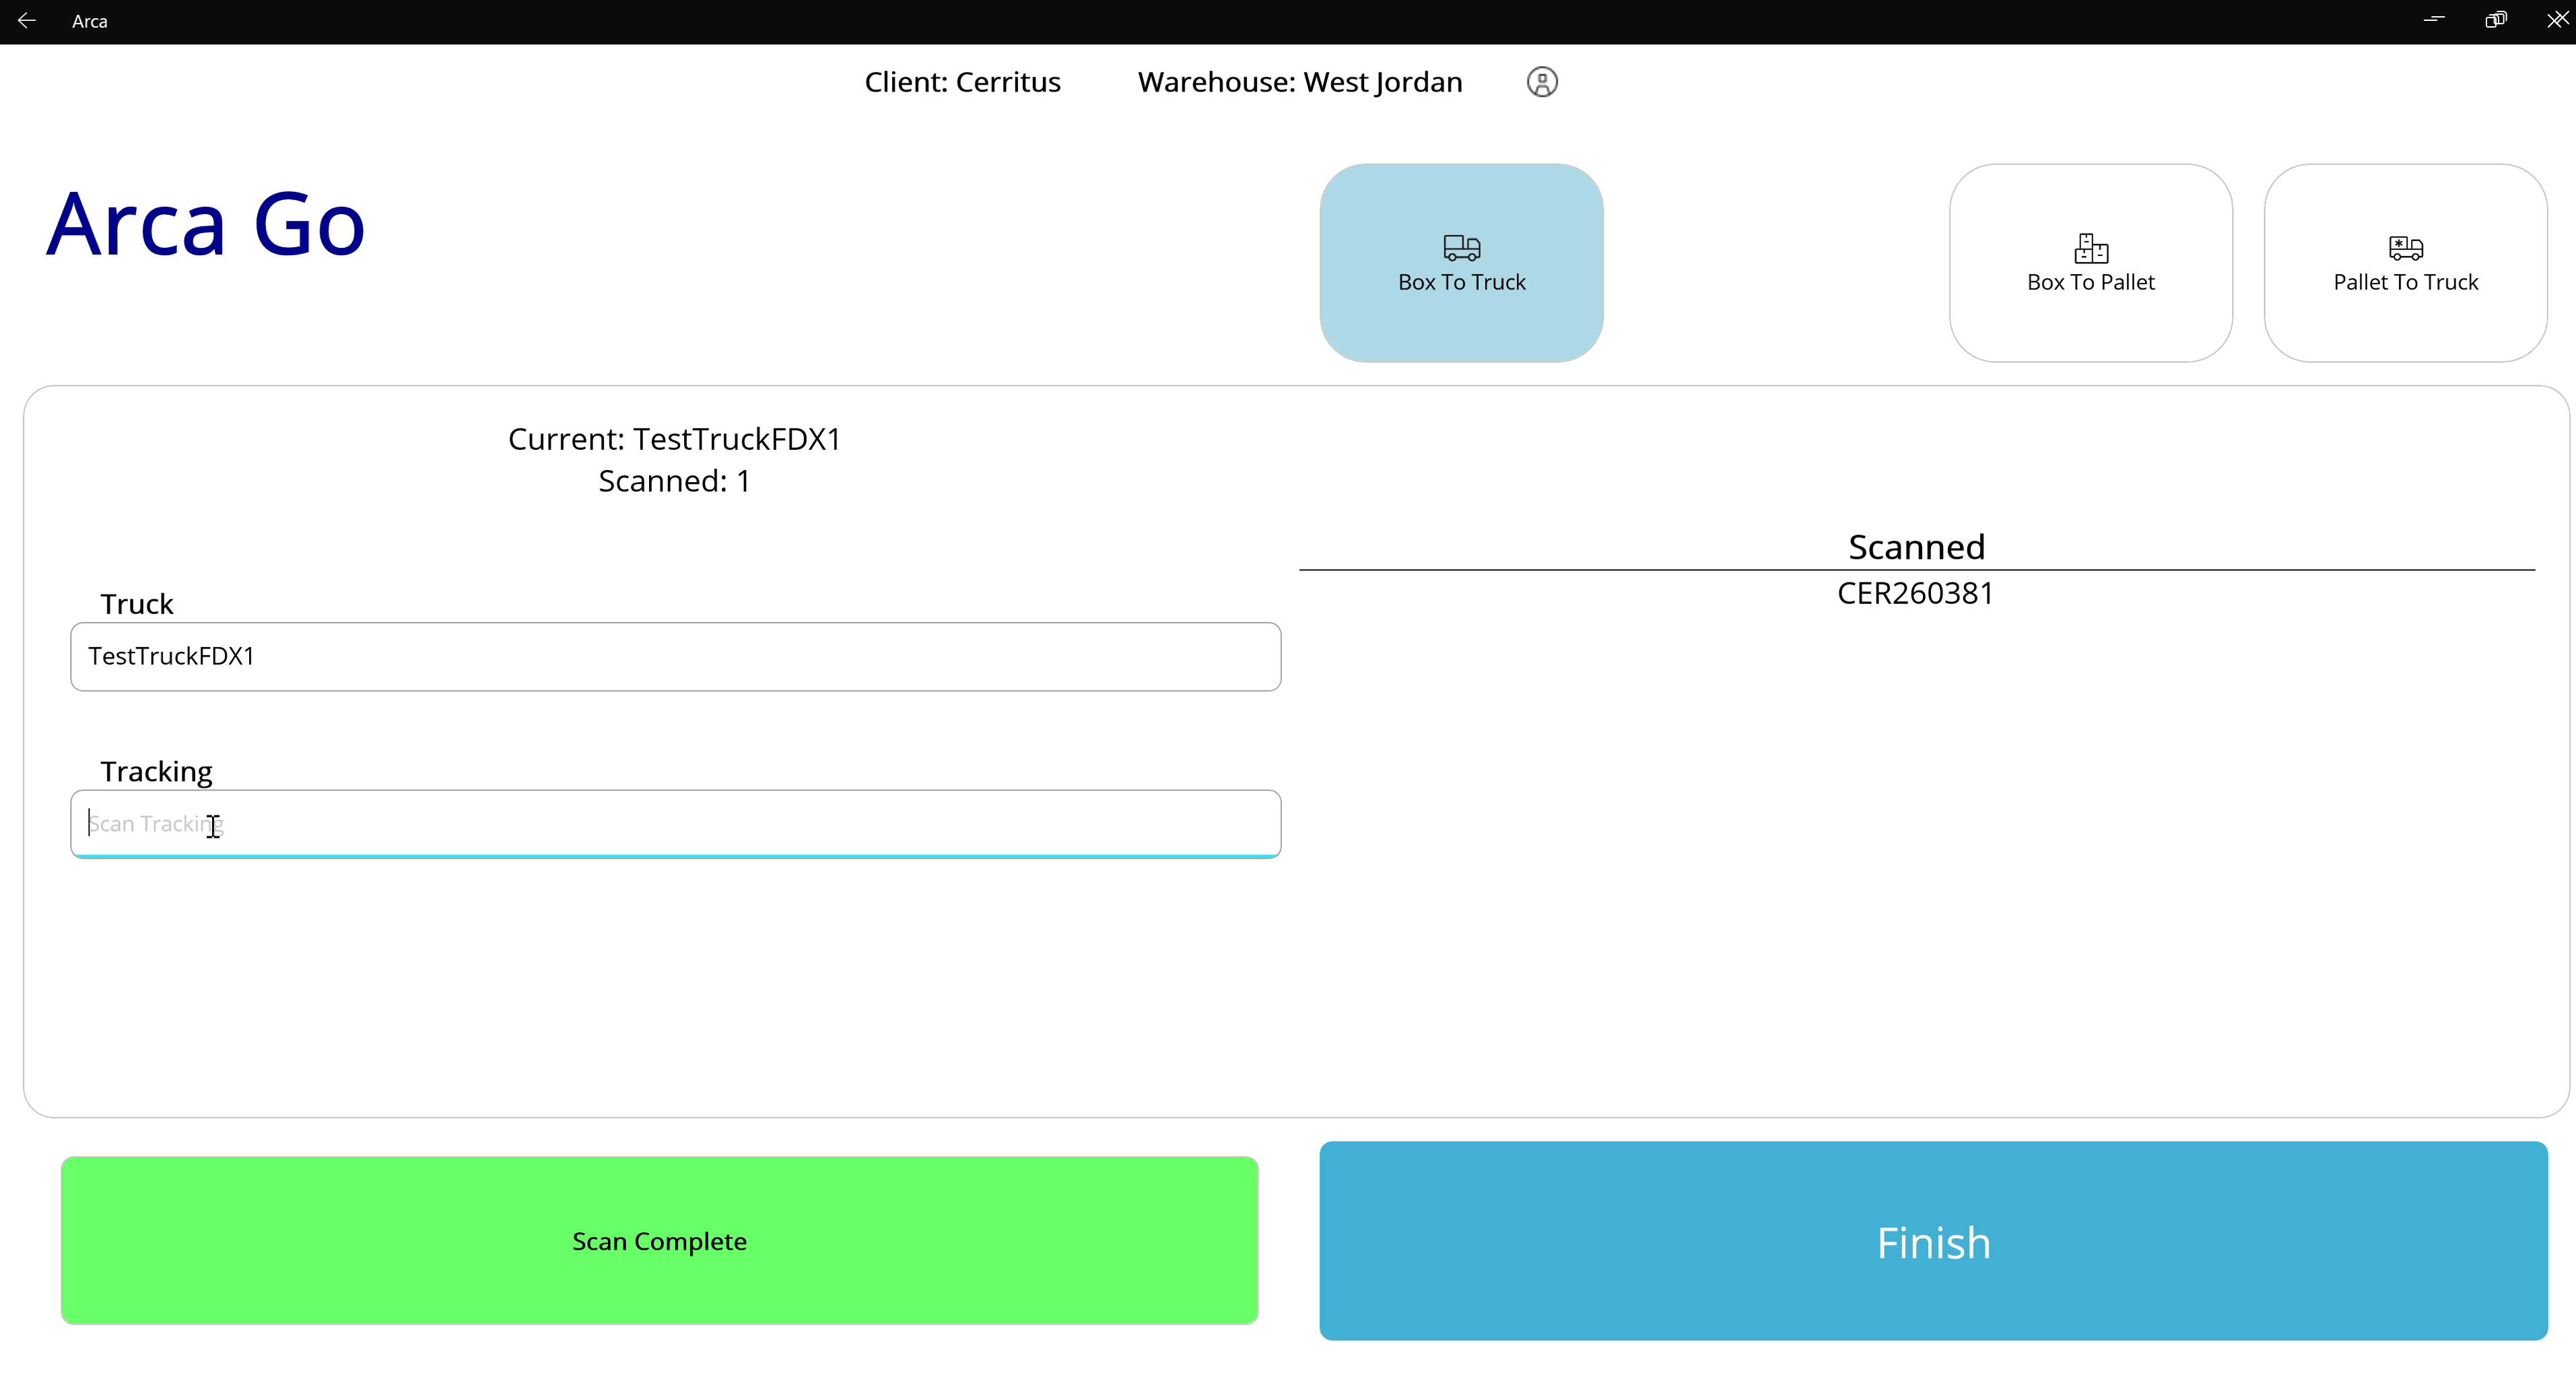
Task: Select the Box To Truck mode
Action: tap(1461, 263)
